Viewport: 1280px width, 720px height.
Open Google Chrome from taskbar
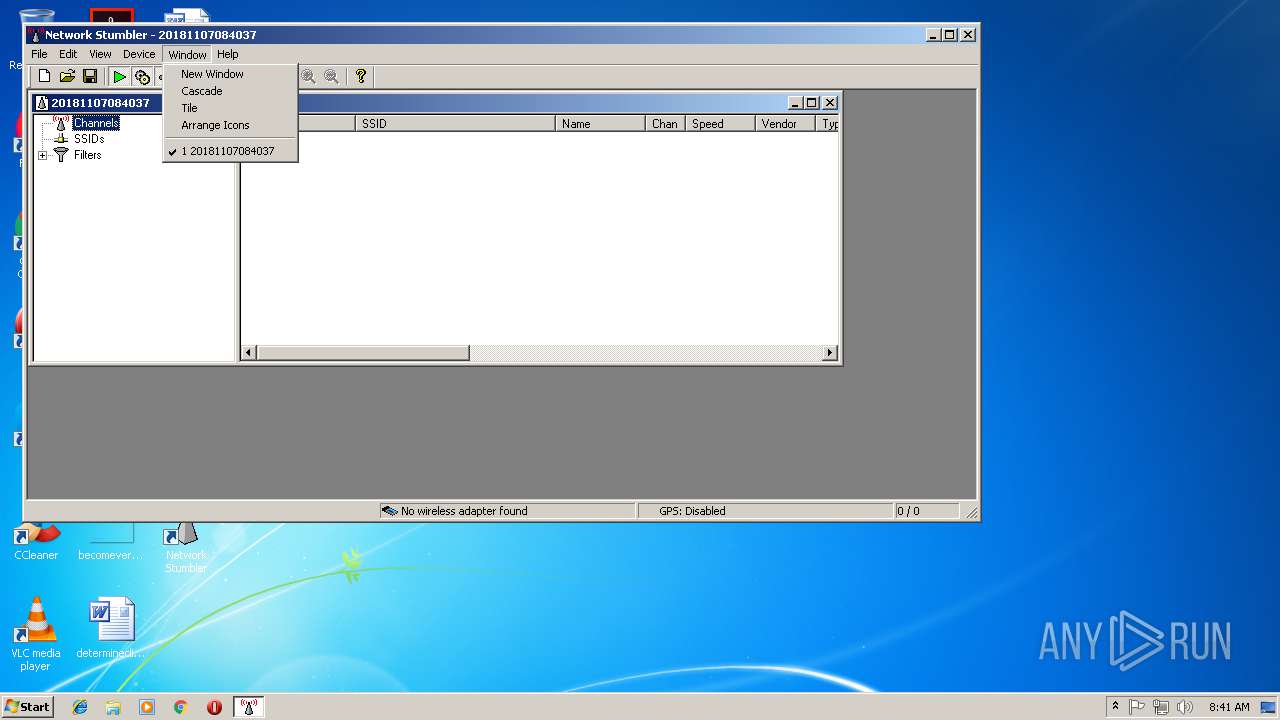(180, 707)
